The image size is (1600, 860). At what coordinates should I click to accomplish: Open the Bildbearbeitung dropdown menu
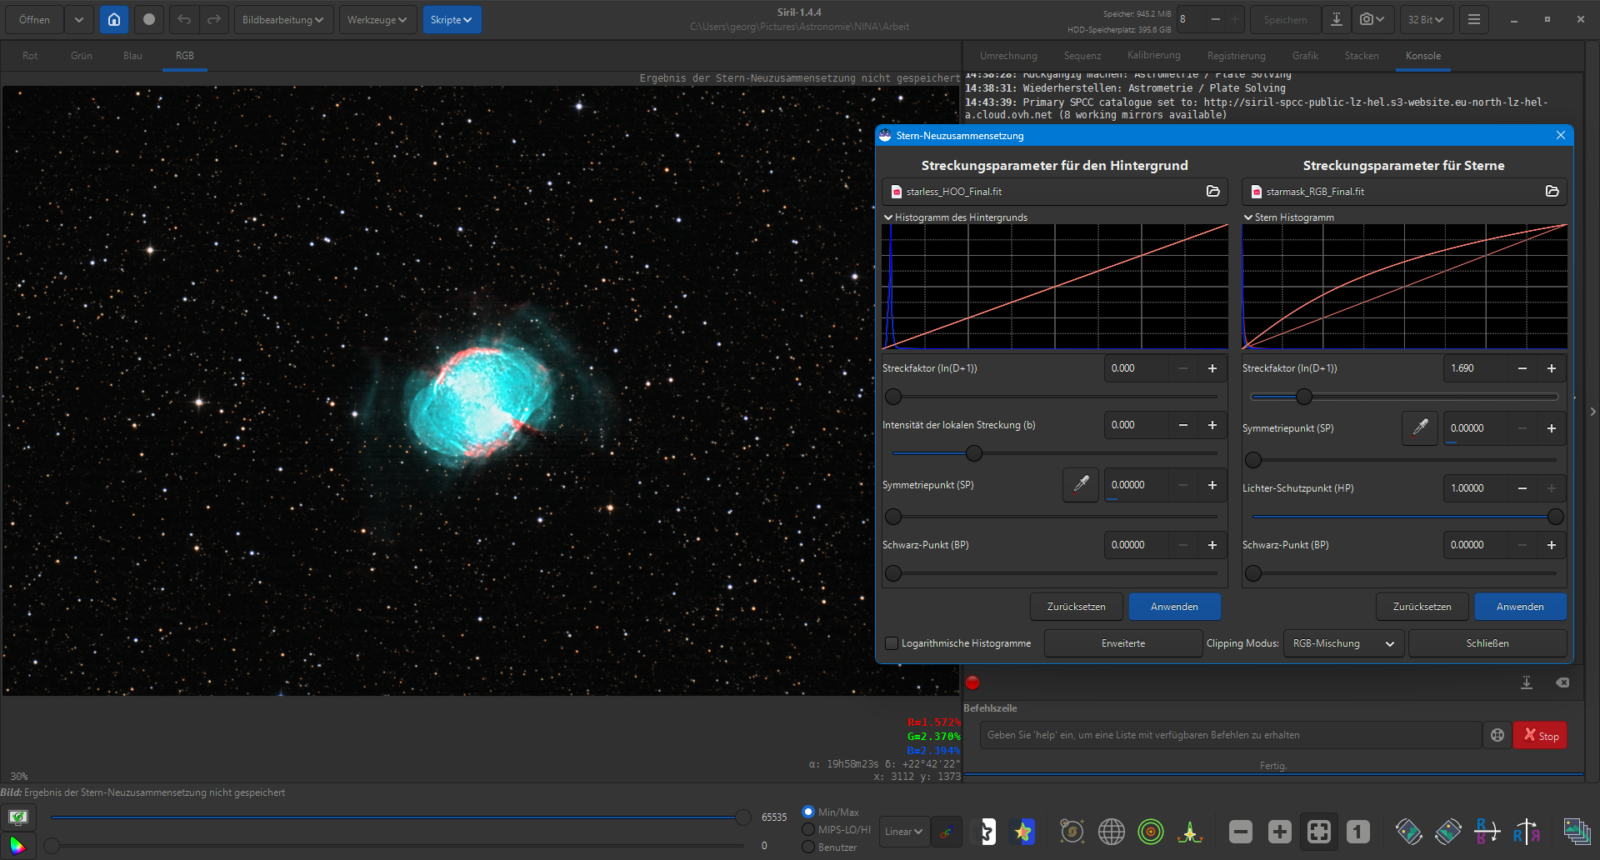click(283, 19)
